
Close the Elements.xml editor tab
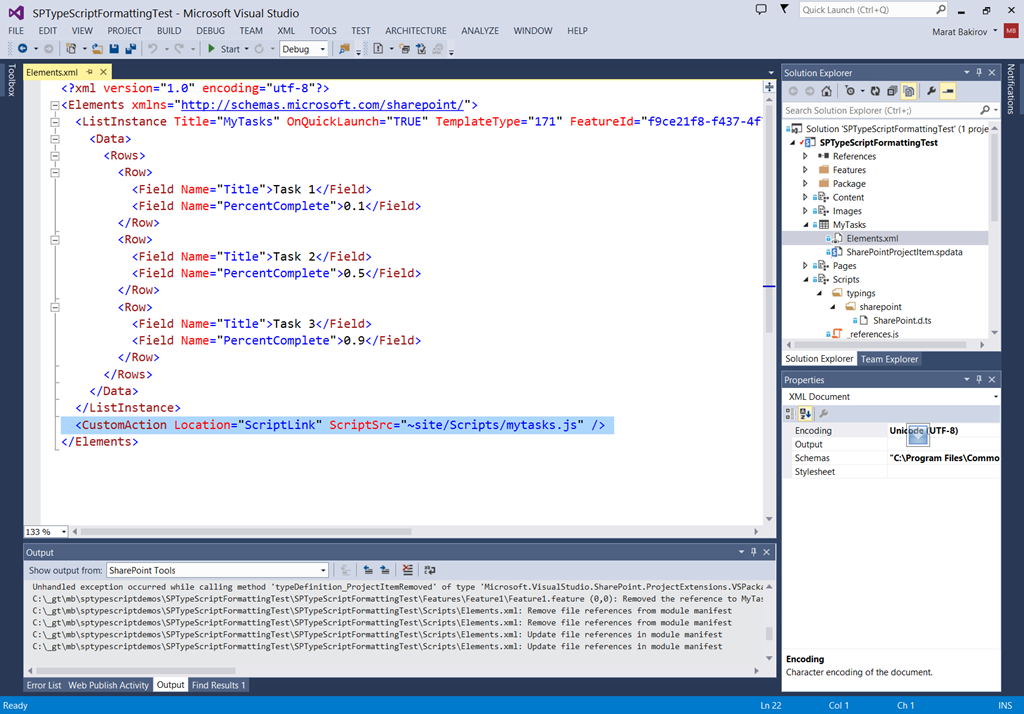tap(103, 72)
